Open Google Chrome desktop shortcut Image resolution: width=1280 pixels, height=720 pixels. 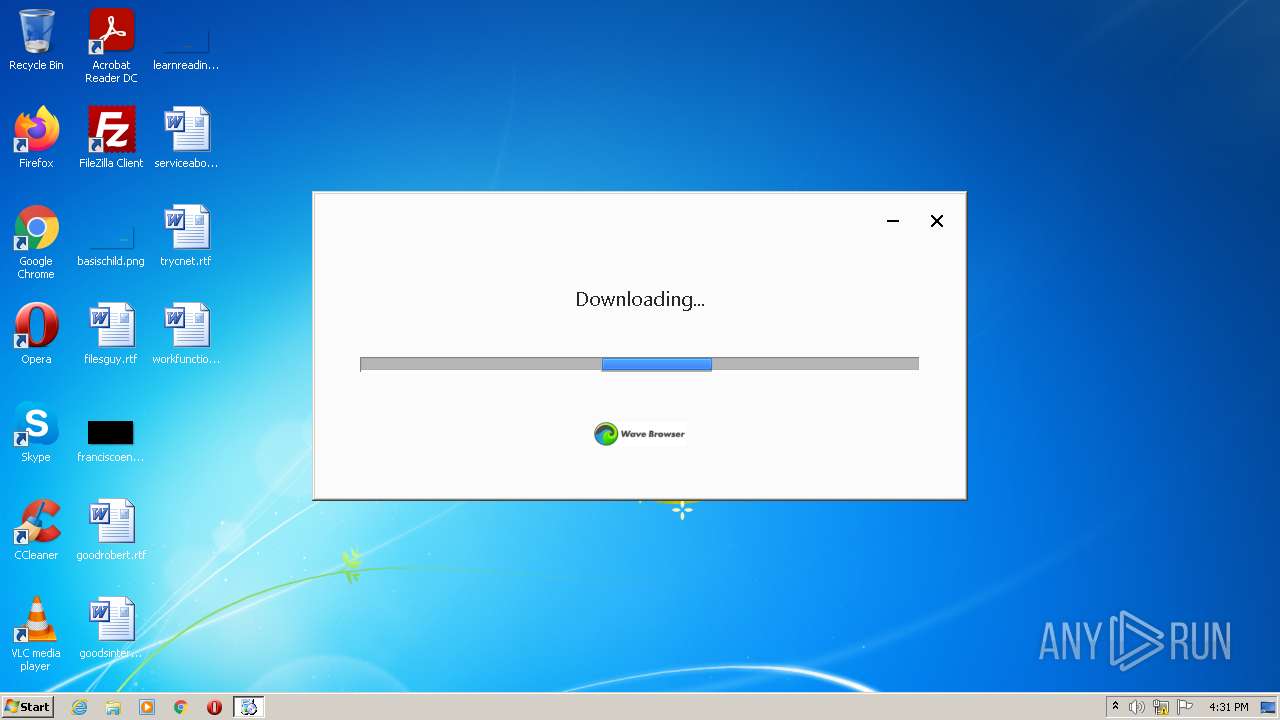pyautogui.click(x=36, y=243)
